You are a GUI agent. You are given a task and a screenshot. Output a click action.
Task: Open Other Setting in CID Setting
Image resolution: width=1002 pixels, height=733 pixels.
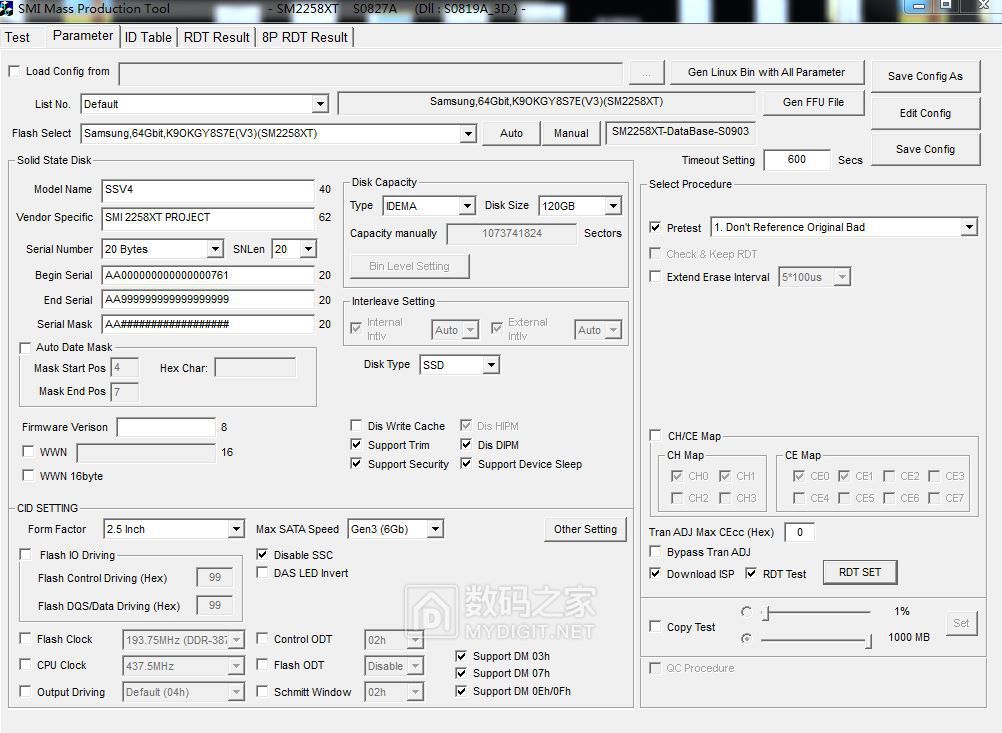click(x=585, y=529)
